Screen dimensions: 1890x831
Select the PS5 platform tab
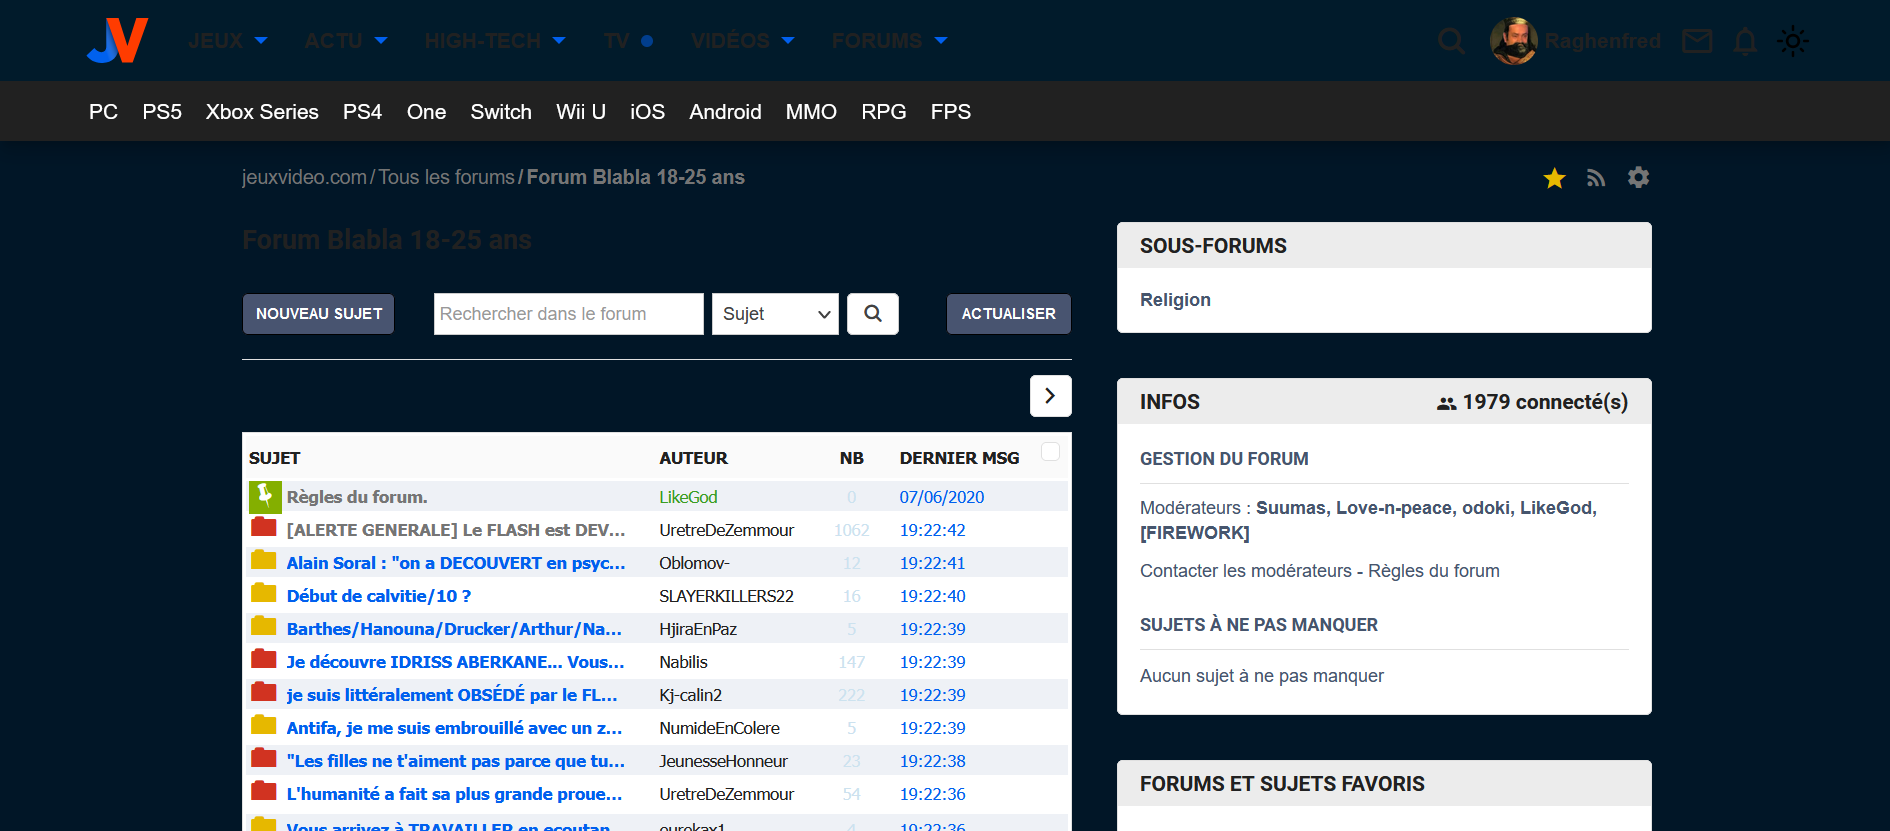(162, 112)
